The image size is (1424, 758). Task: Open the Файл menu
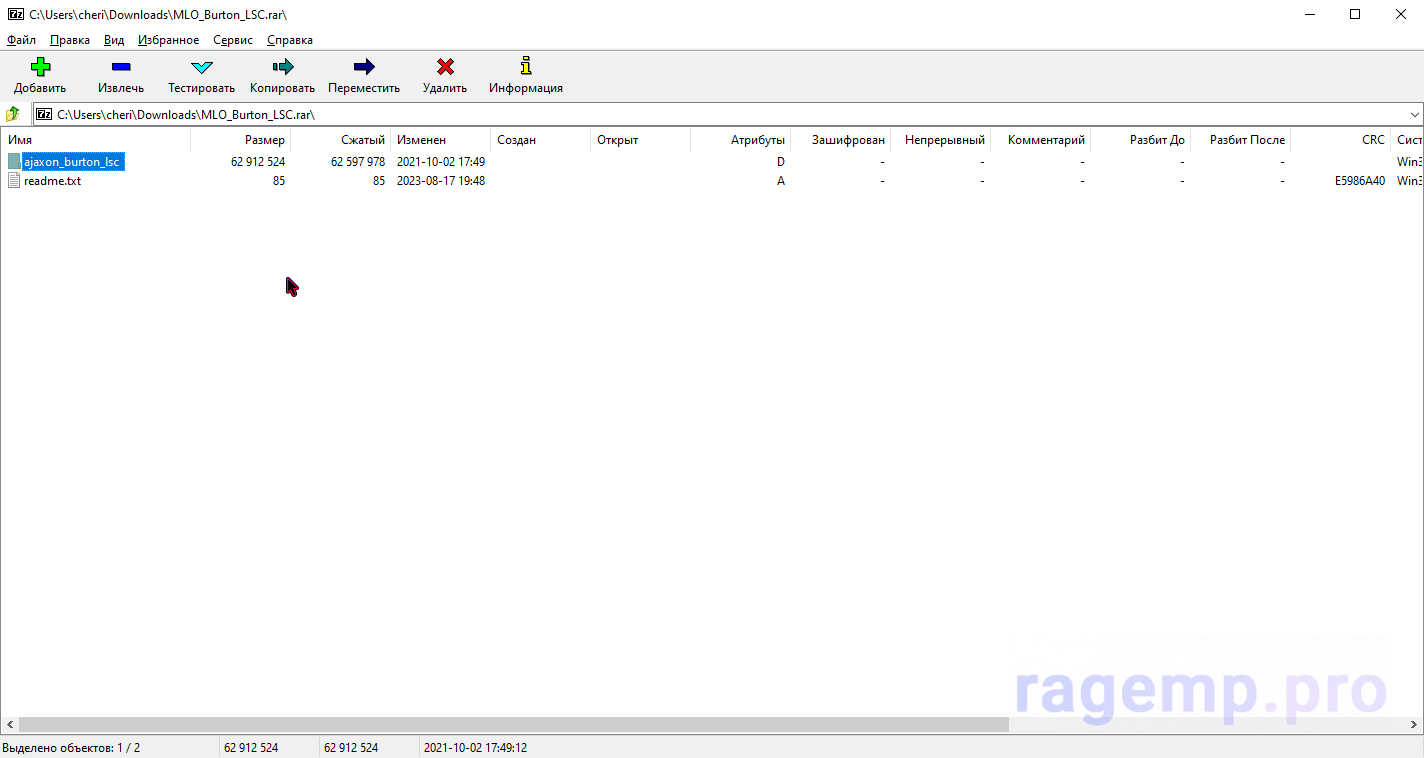21,40
